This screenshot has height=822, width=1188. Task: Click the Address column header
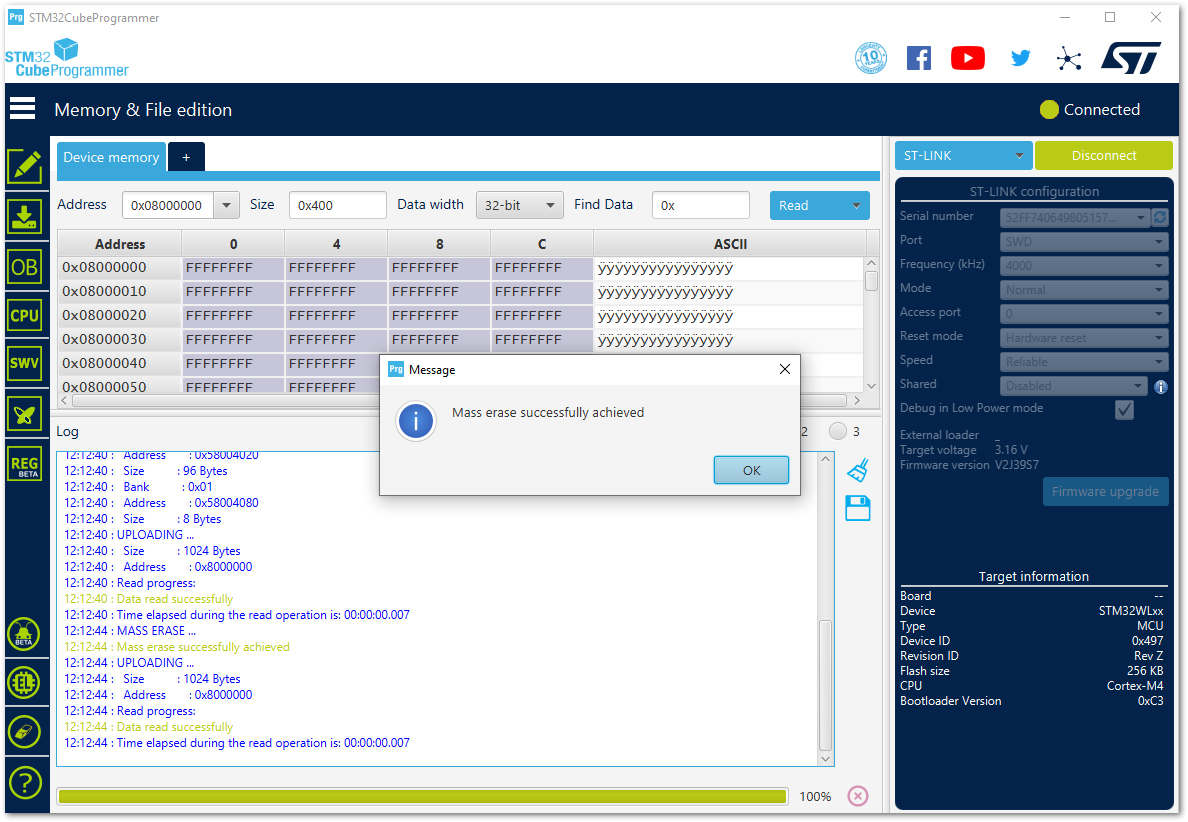(x=120, y=244)
